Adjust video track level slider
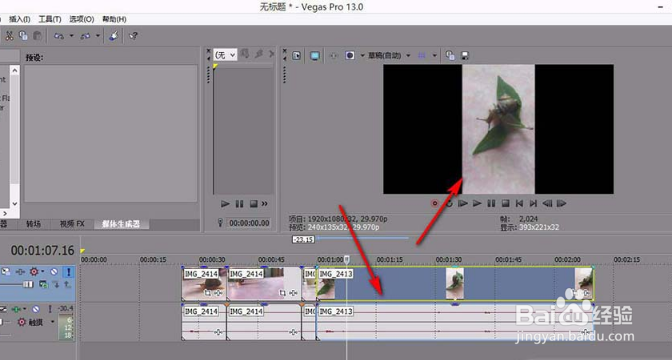The height and width of the screenshot is (360, 672). (x=28, y=284)
